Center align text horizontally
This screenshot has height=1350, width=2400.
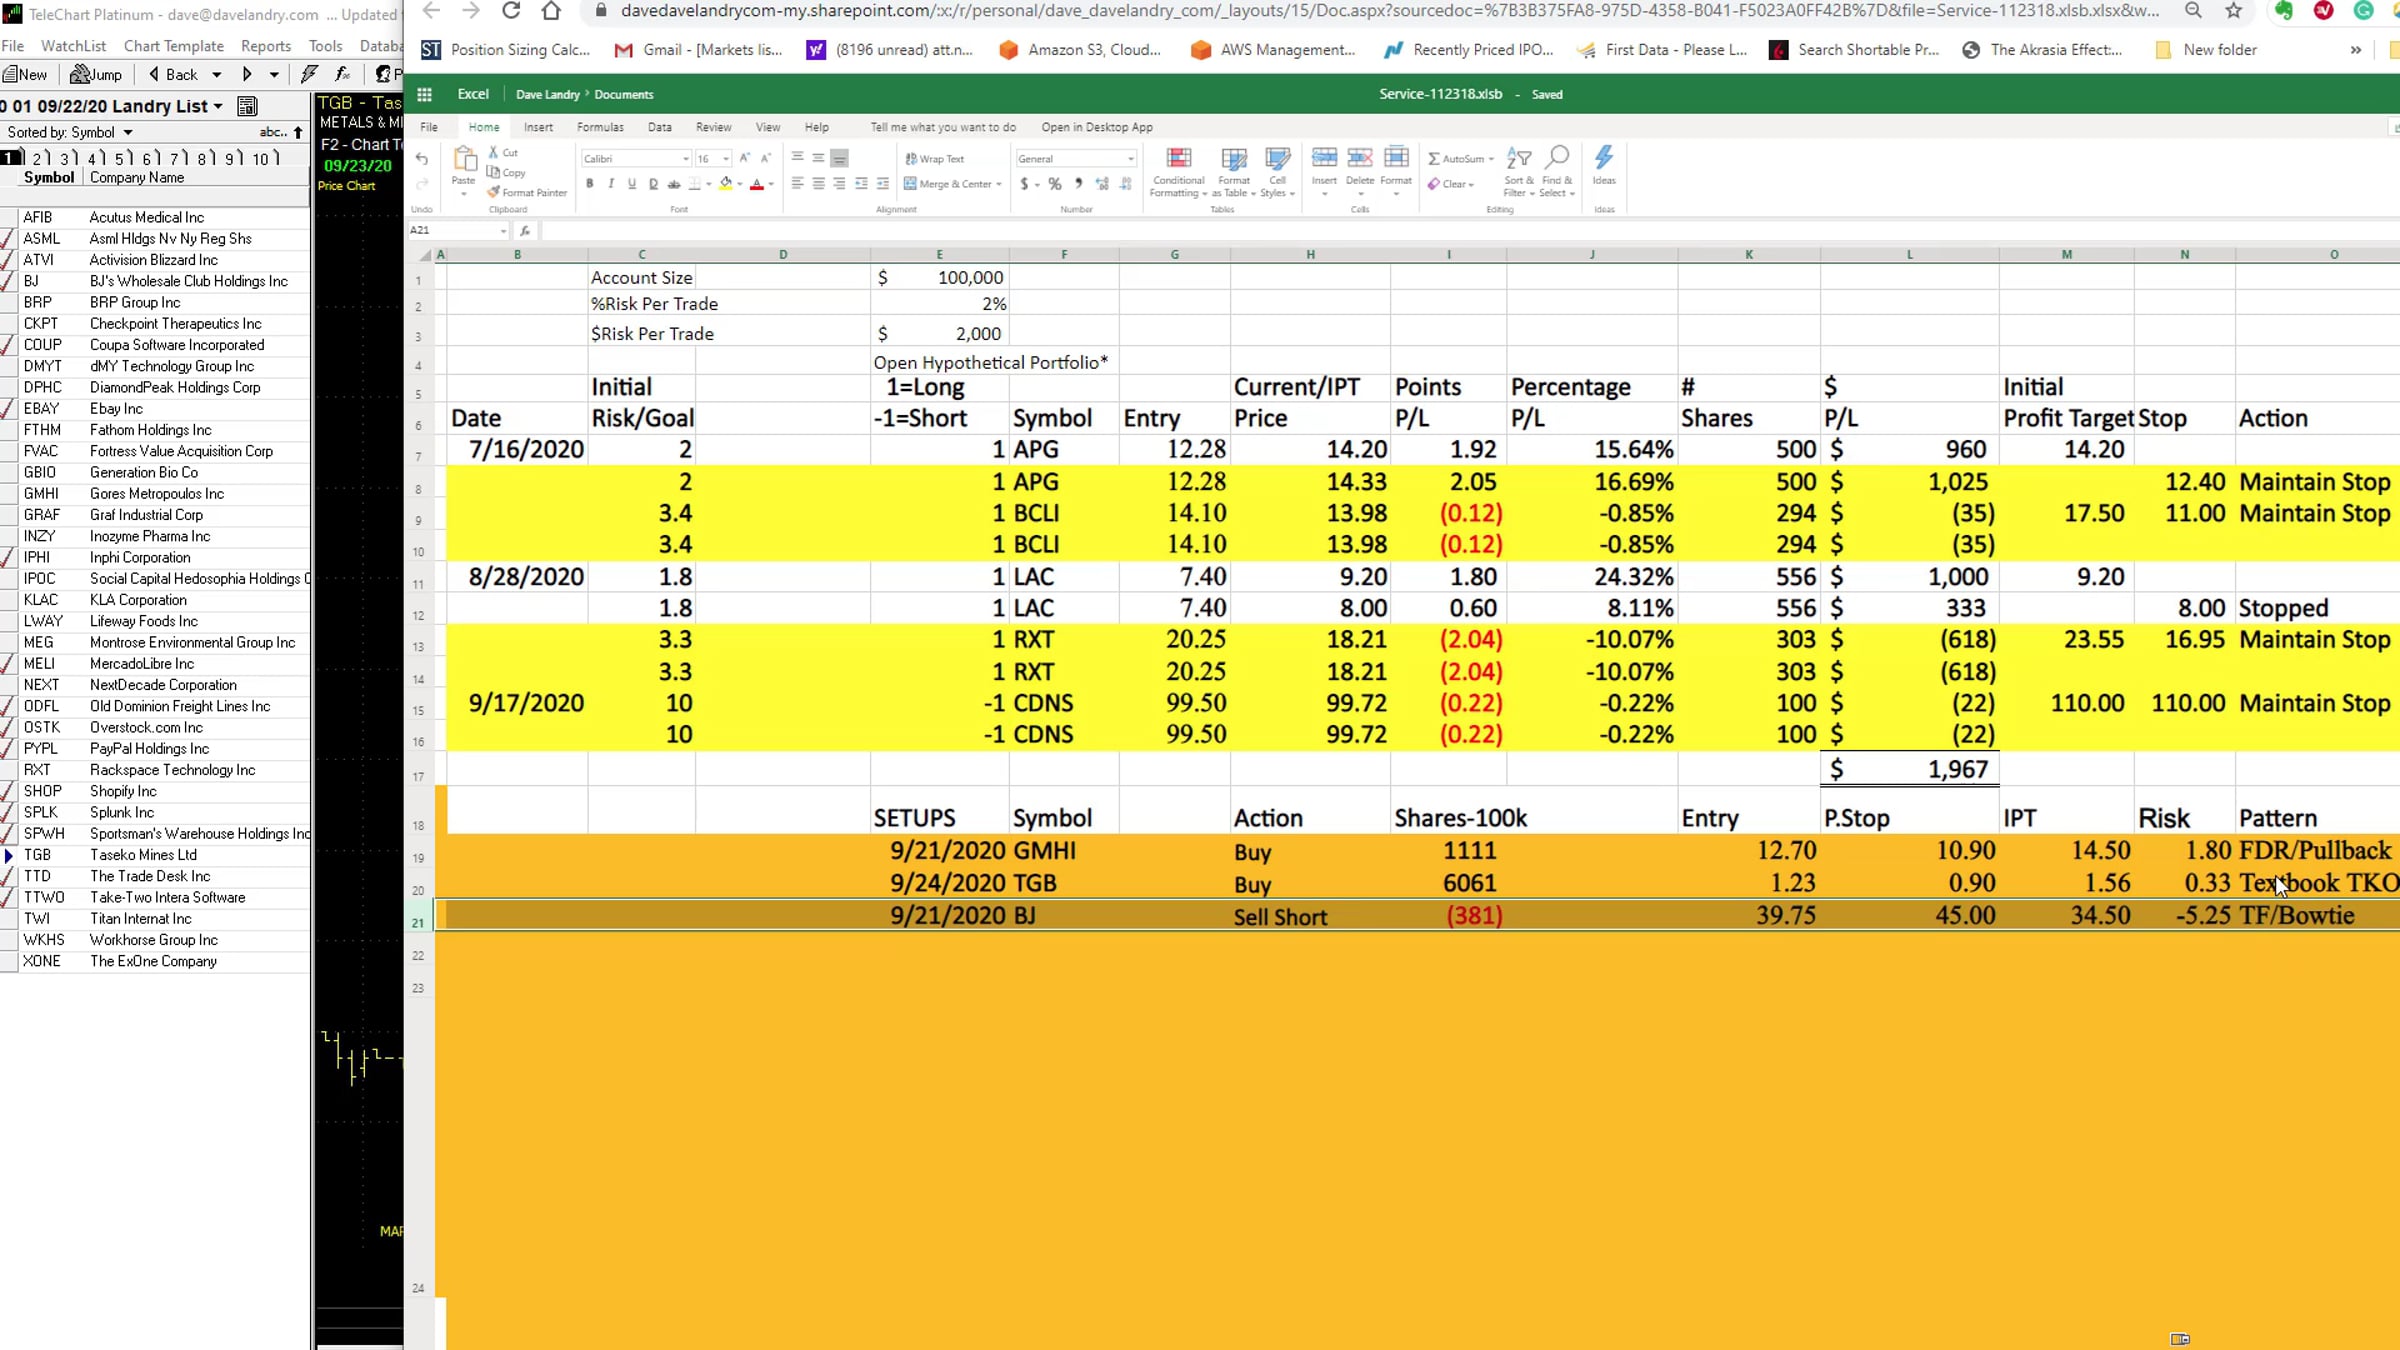818,184
